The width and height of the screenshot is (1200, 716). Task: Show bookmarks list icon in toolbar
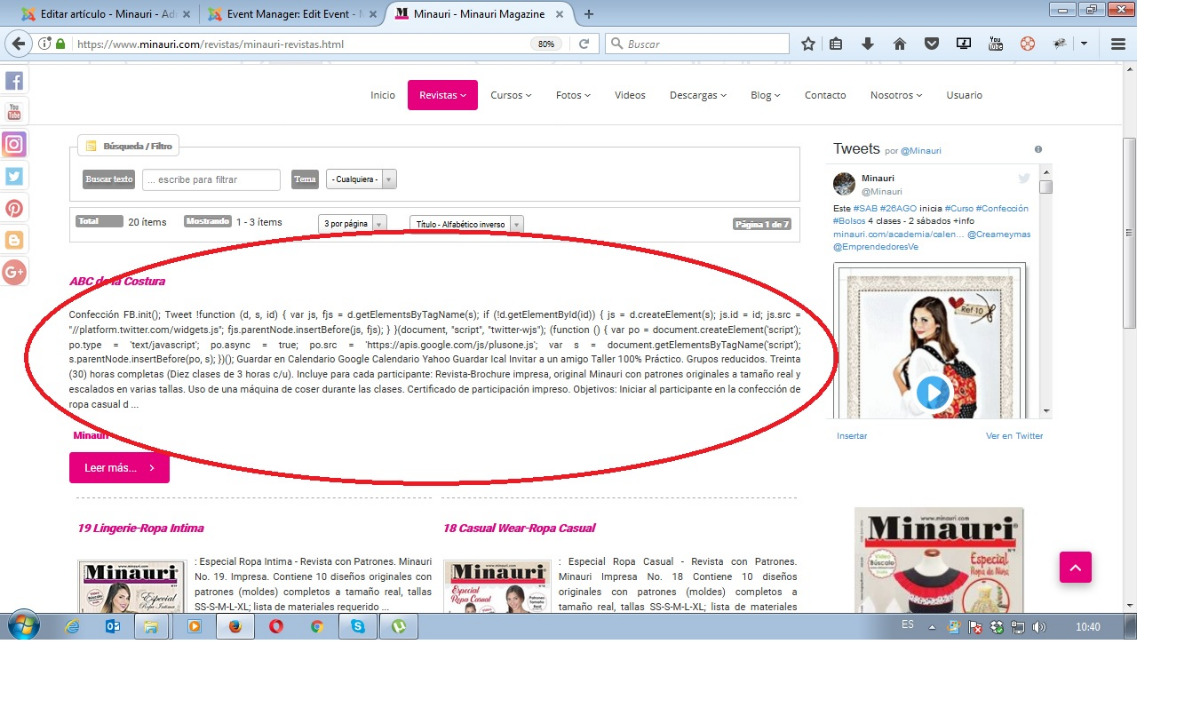point(836,44)
